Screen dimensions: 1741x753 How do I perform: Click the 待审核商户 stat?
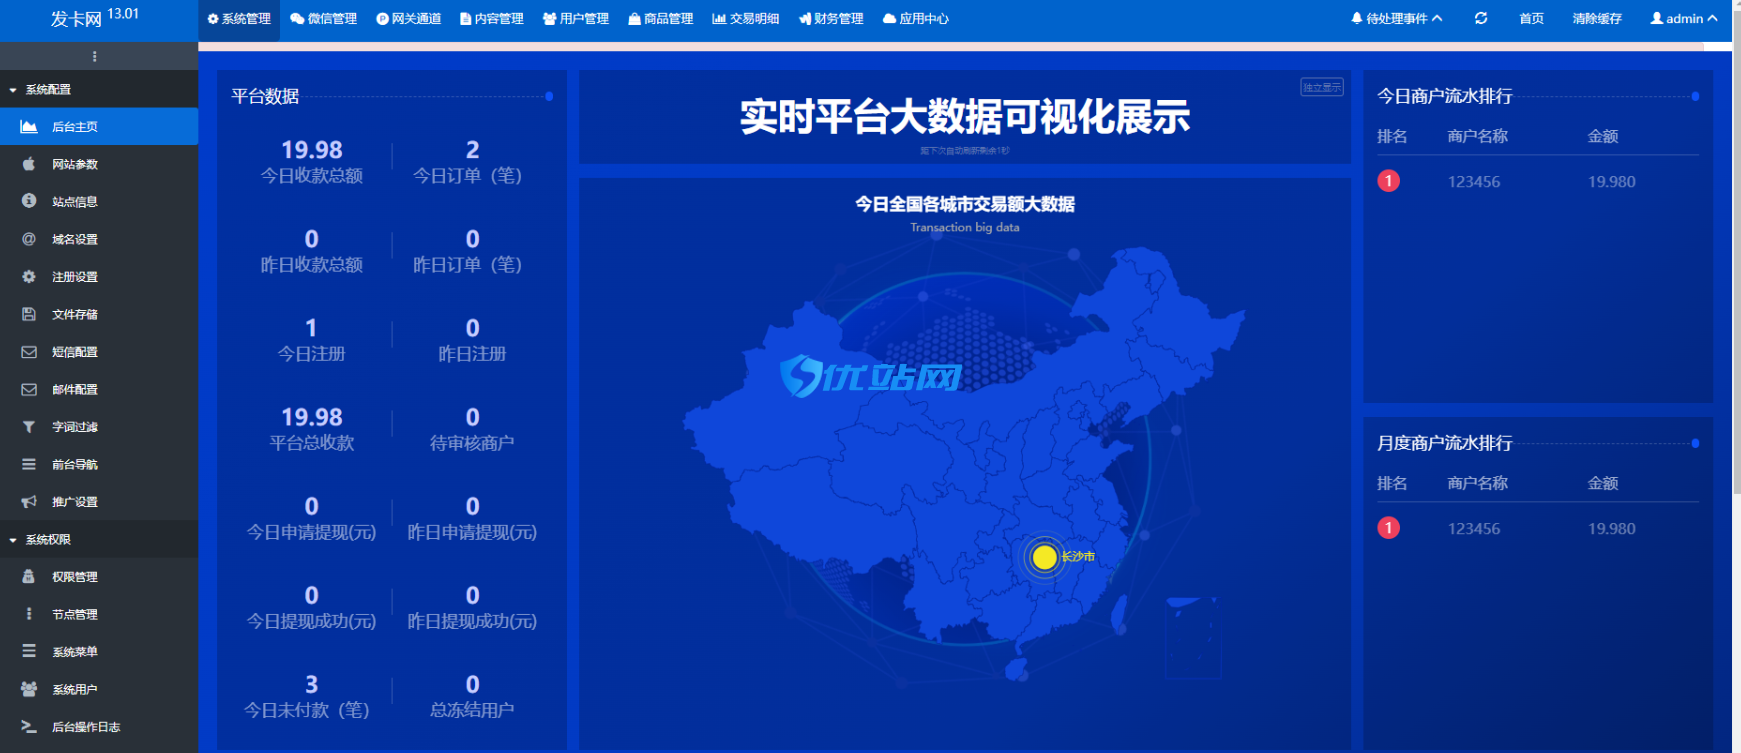472,429
